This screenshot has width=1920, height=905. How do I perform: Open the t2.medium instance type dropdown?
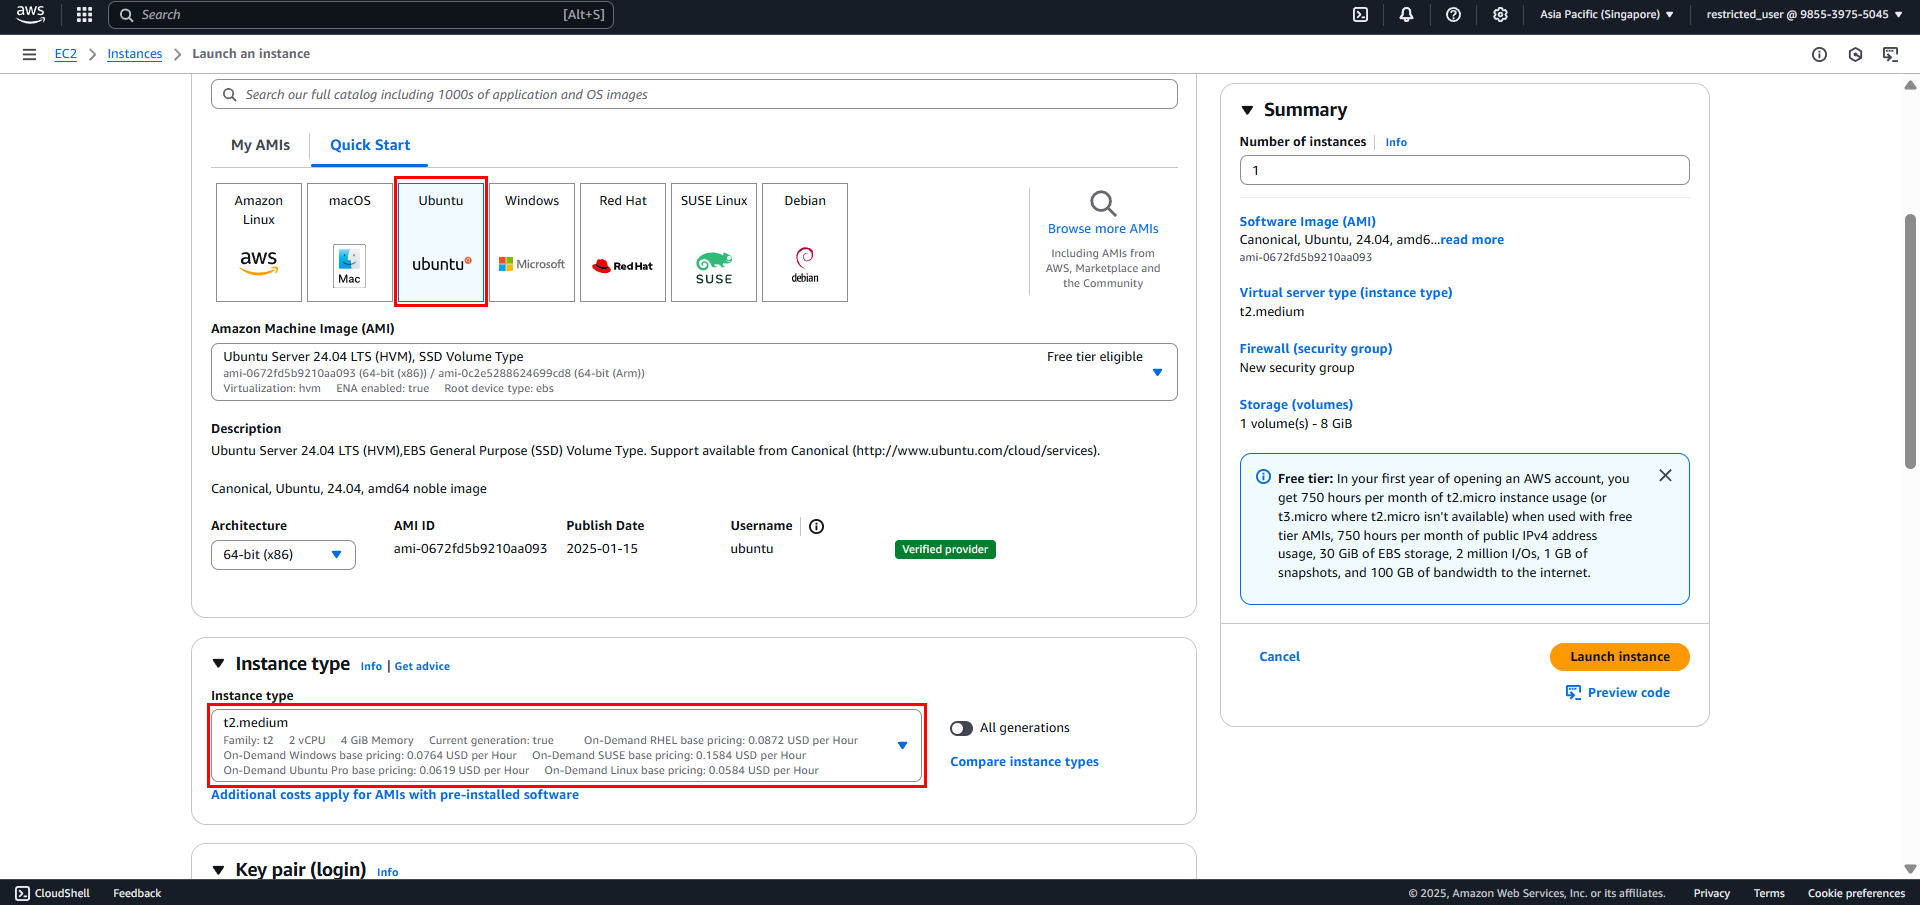click(x=566, y=746)
